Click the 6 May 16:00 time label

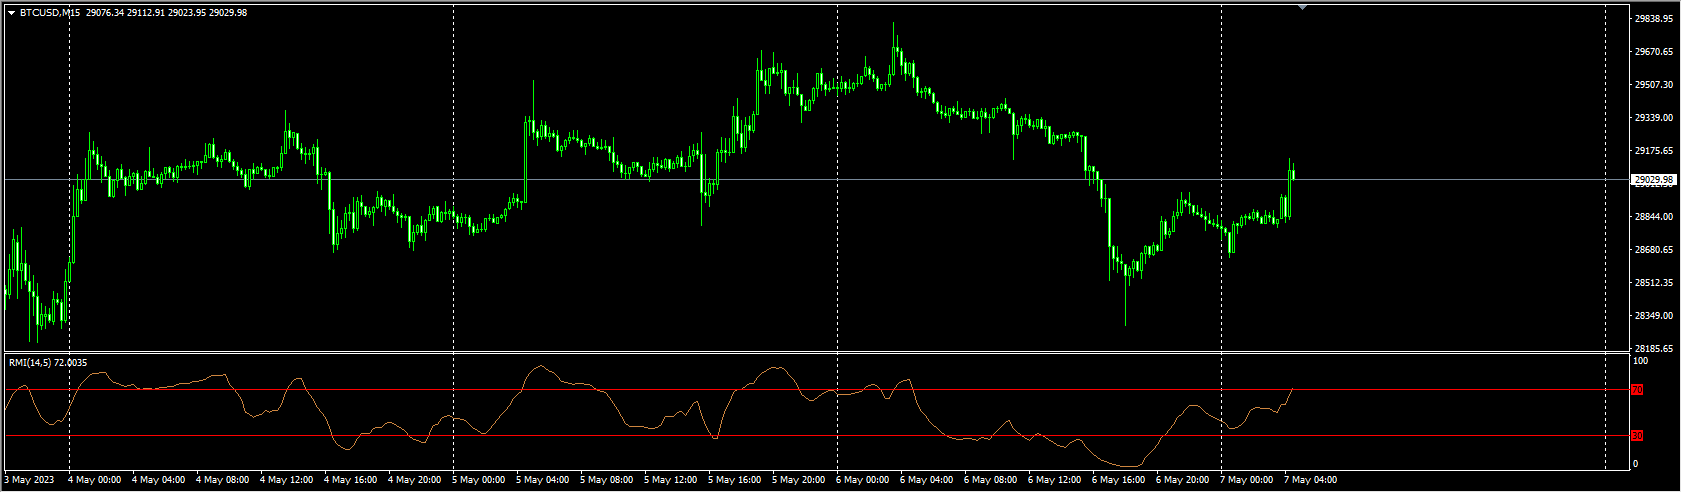point(1120,480)
